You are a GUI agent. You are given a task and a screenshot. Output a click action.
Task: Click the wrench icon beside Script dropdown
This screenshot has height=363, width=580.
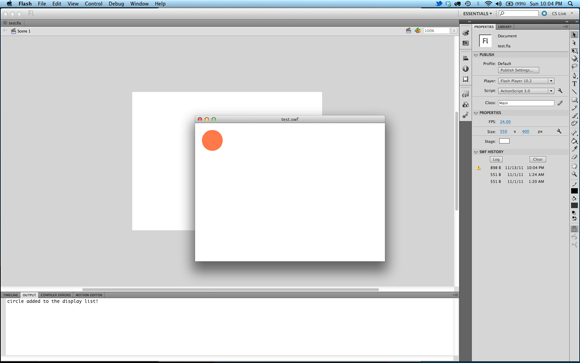point(560,91)
